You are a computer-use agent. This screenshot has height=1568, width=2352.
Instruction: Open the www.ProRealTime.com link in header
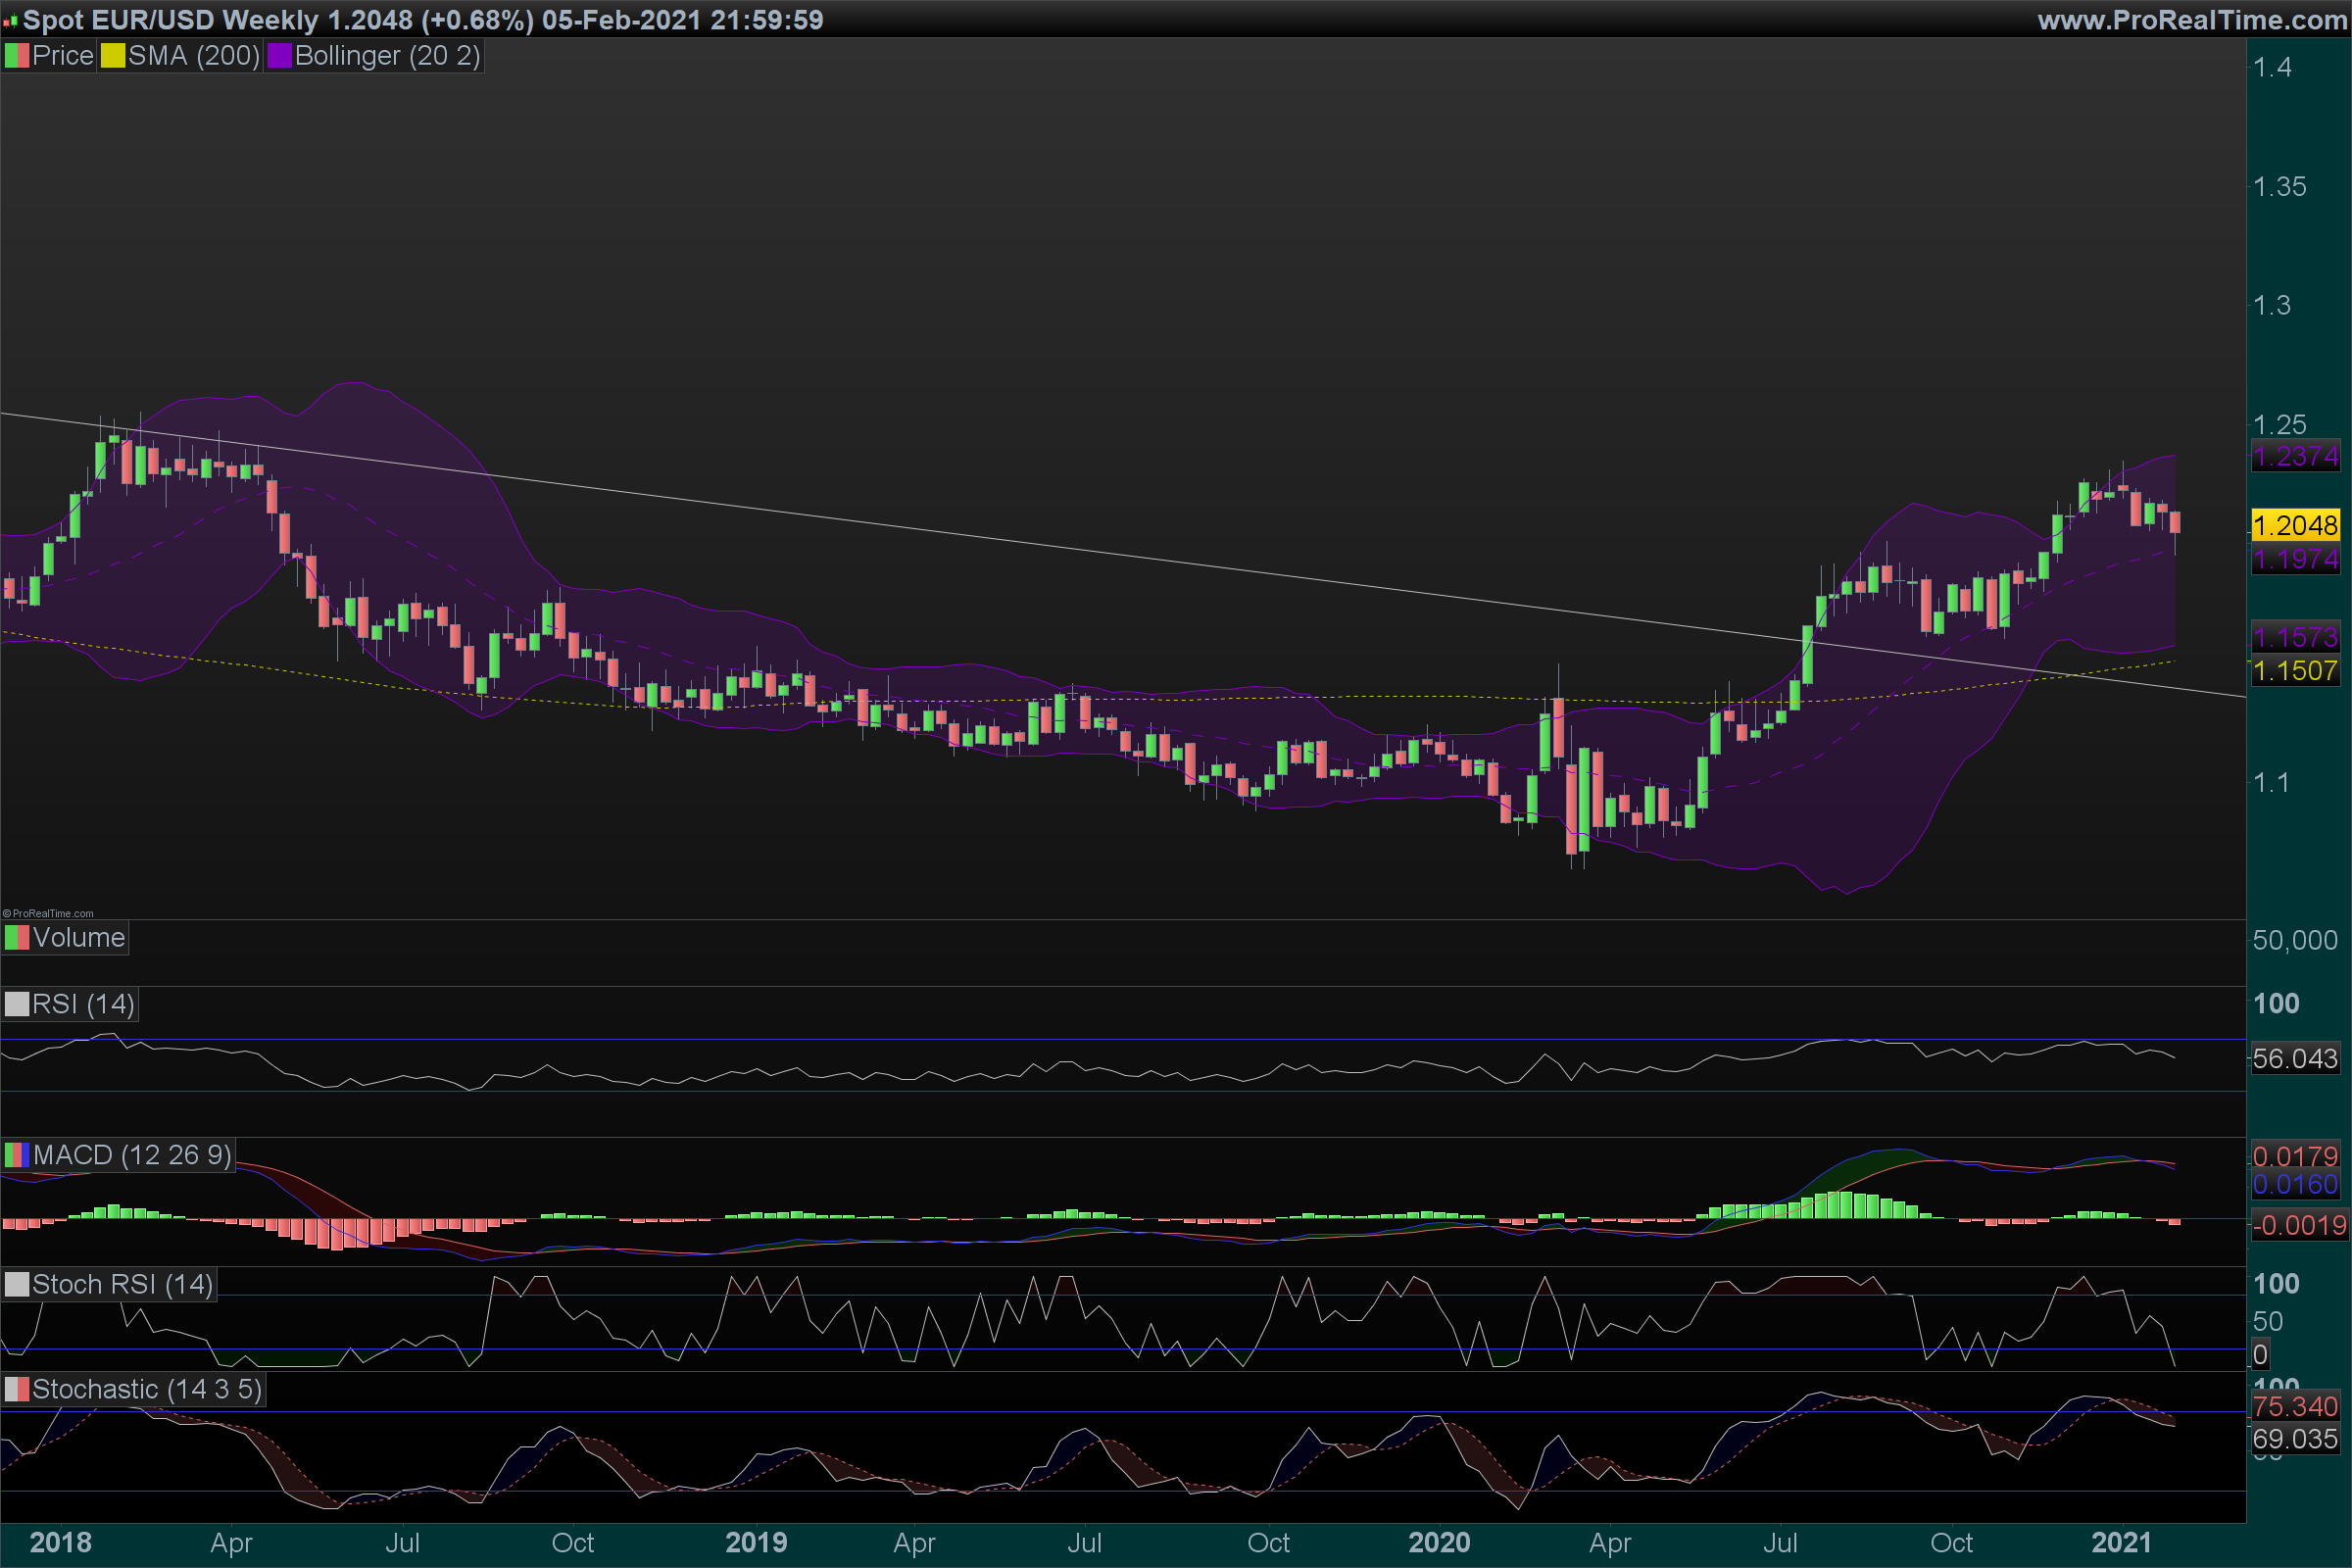click(x=2191, y=20)
